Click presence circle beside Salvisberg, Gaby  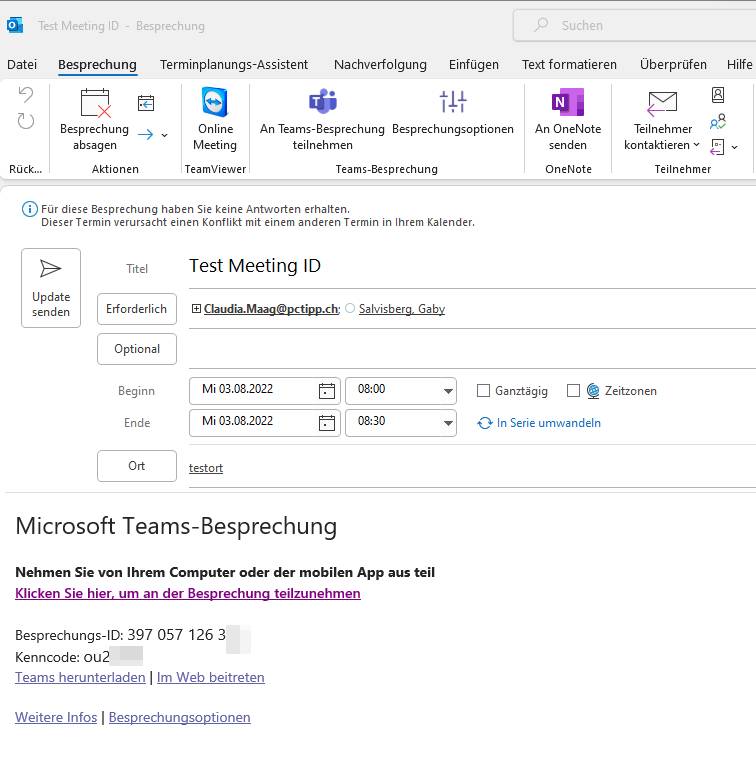pos(350,308)
